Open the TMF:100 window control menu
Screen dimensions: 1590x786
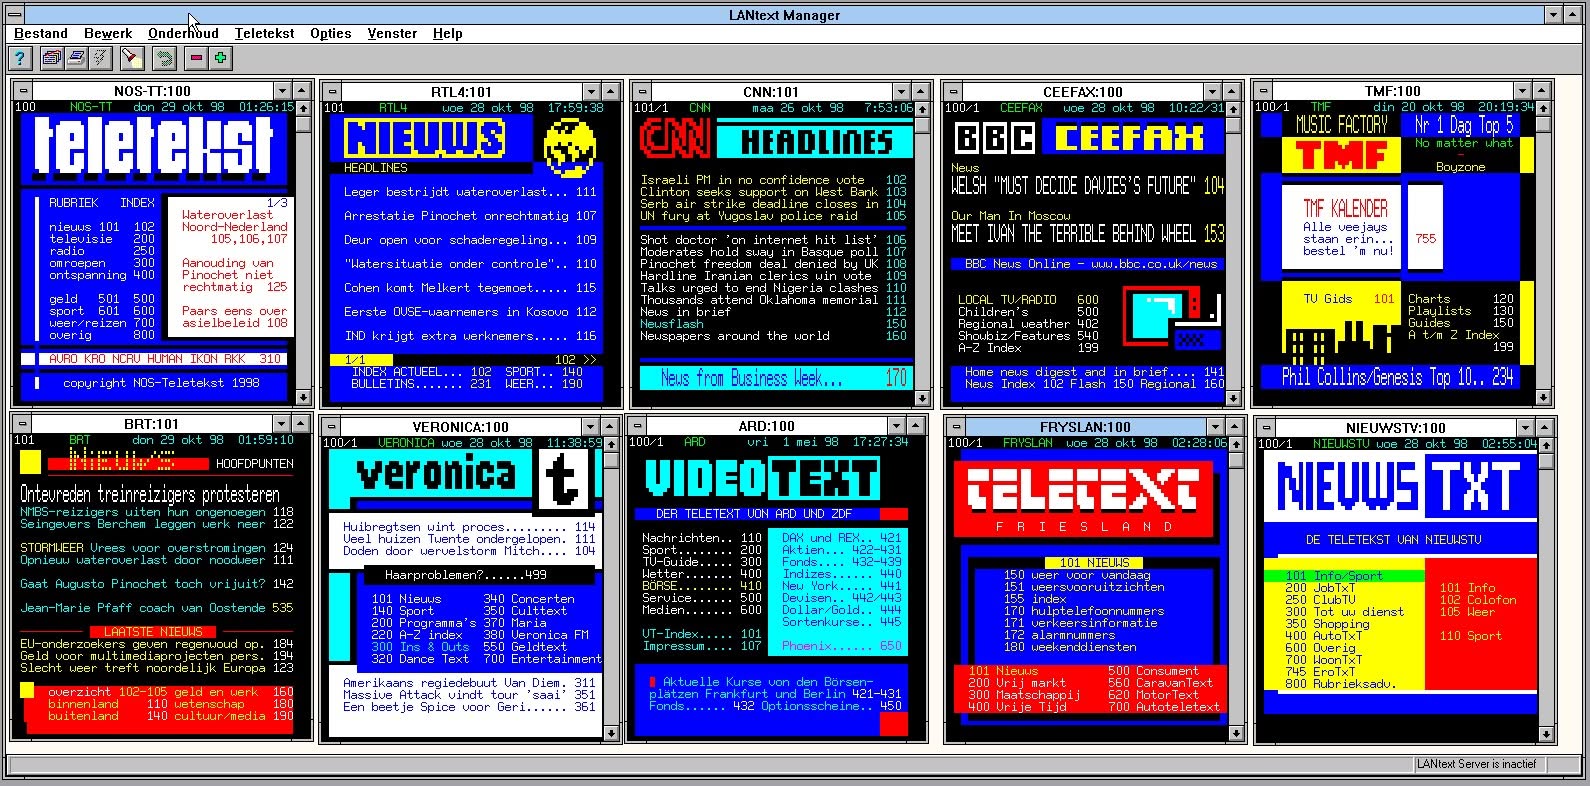point(1265,91)
